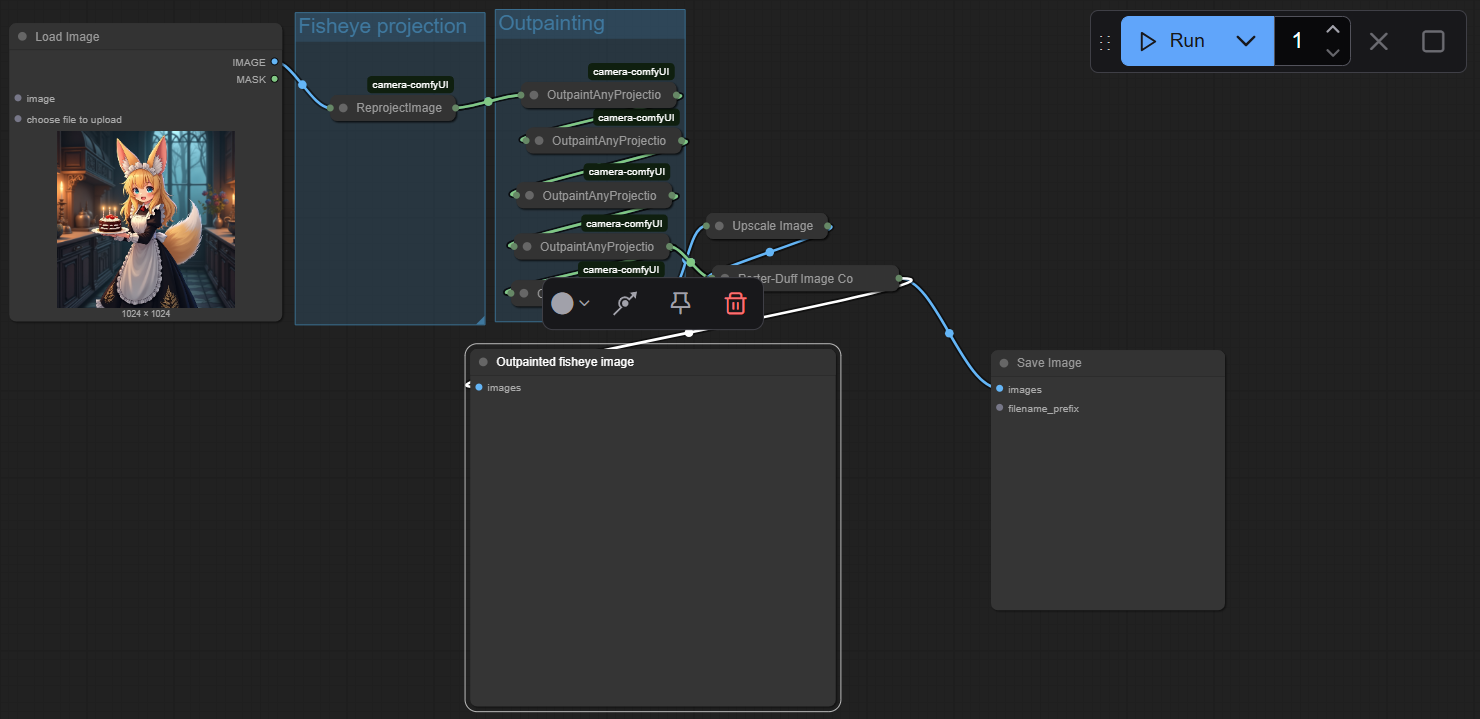1480x719 pixels.
Task: Click the square clear-queue icon beside X
Action: (x=1432, y=41)
